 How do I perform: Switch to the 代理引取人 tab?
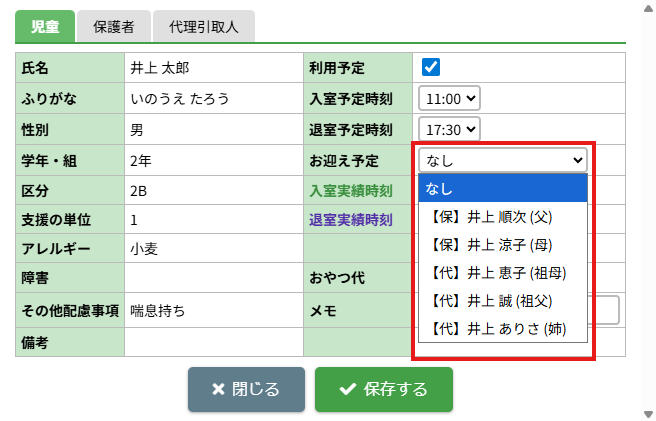tap(205, 27)
